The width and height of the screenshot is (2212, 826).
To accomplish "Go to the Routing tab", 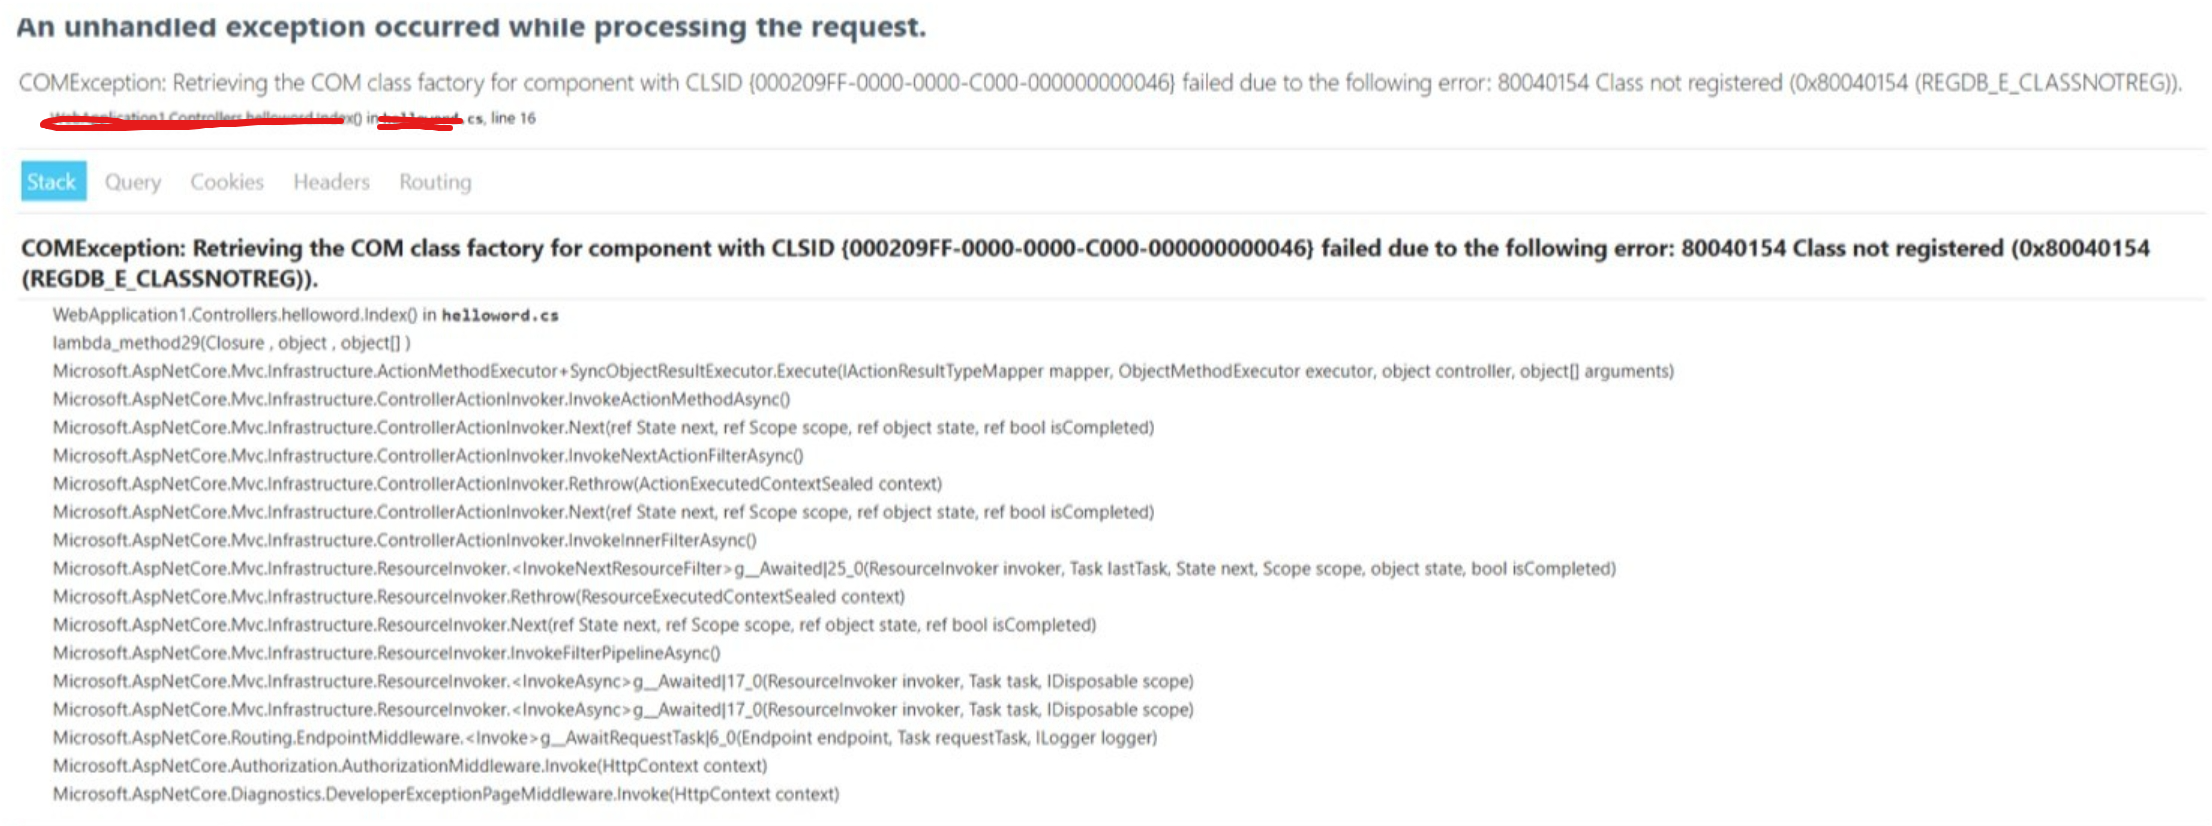I will (x=435, y=182).
